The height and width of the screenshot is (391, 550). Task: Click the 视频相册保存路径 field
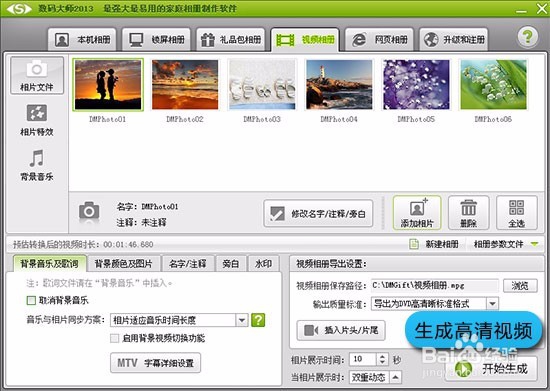pos(435,285)
